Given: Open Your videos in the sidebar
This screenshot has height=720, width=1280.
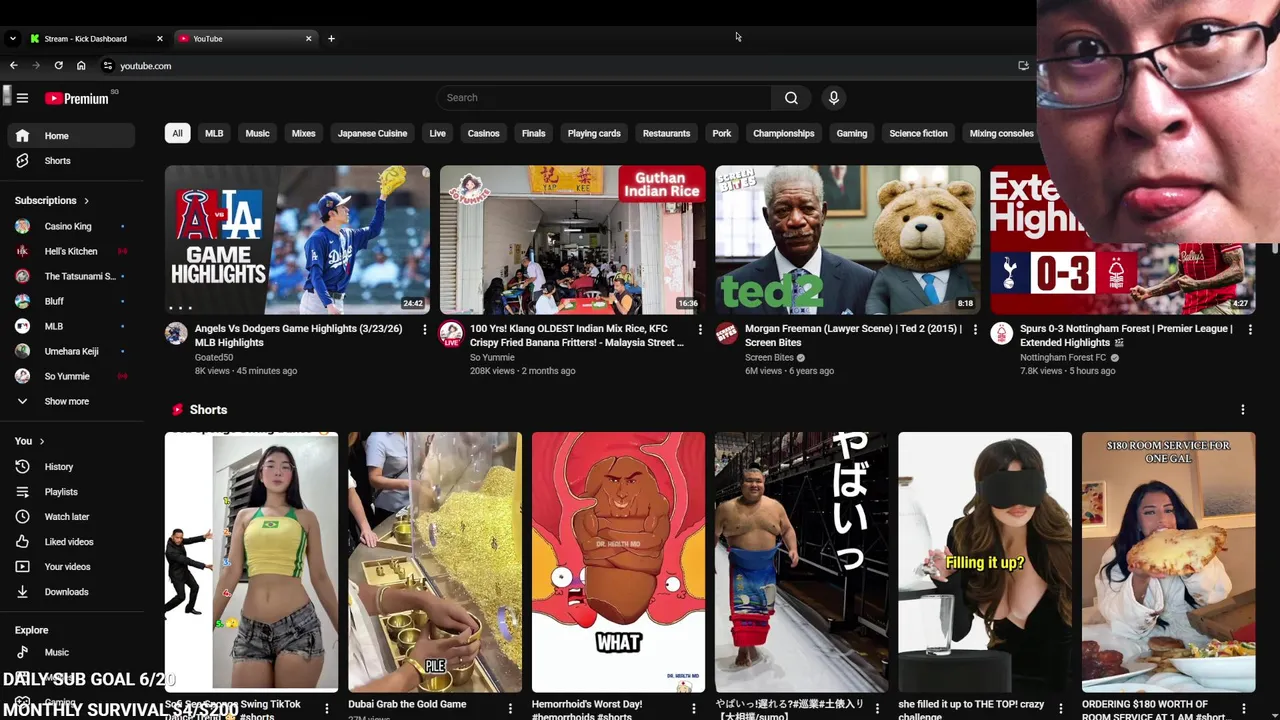Looking at the screenshot, I should point(70,567).
